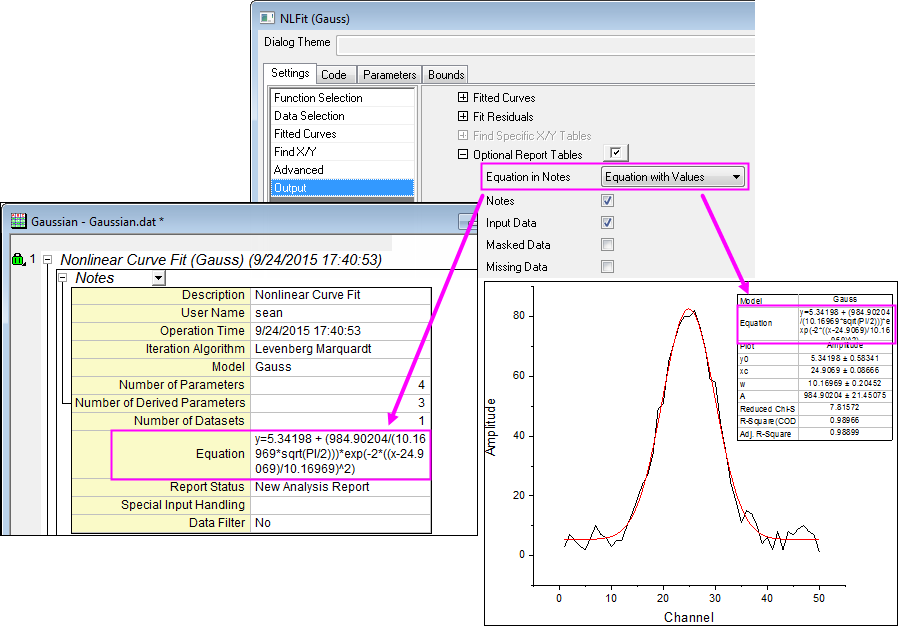Collapse the Optional Report Tables section
The image size is (899, 627).
463,154
